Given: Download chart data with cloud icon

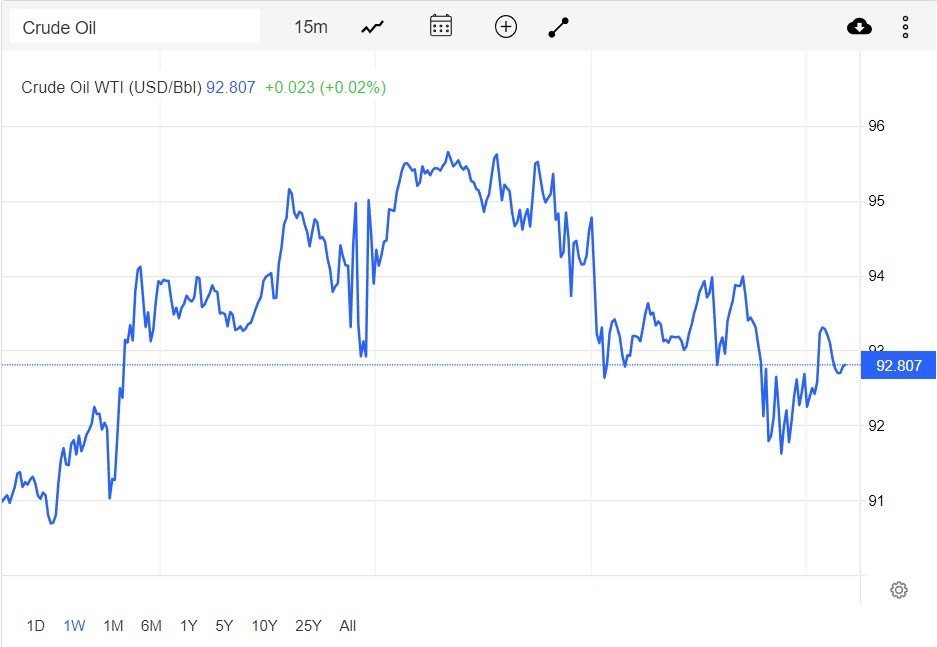Looking at the screenshot, I should (x=859, y=27).
